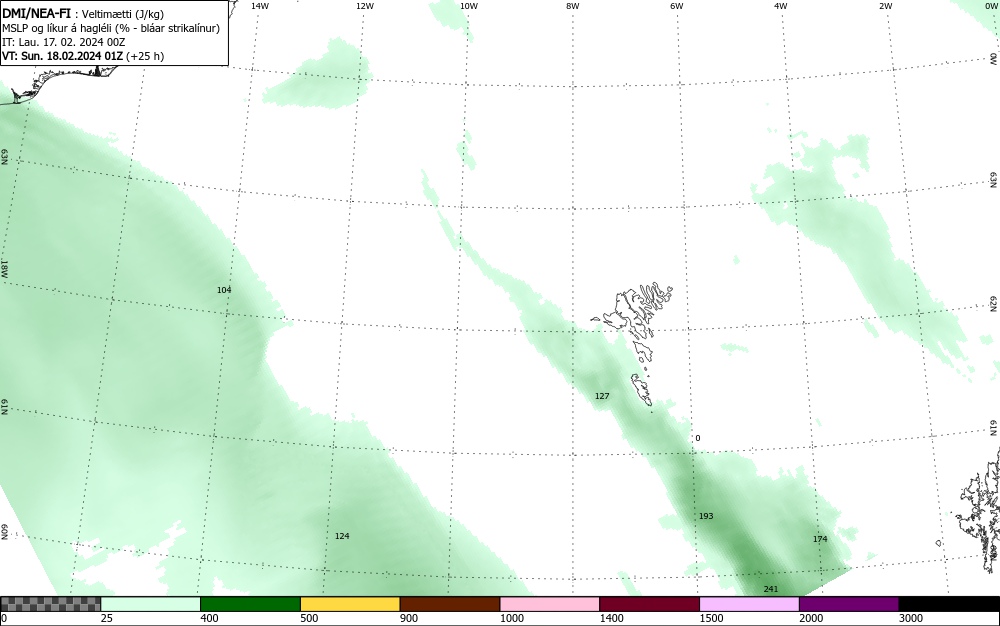
Task: Click the value 0 southeast of the islands
Action: click(x=698, y=438)
